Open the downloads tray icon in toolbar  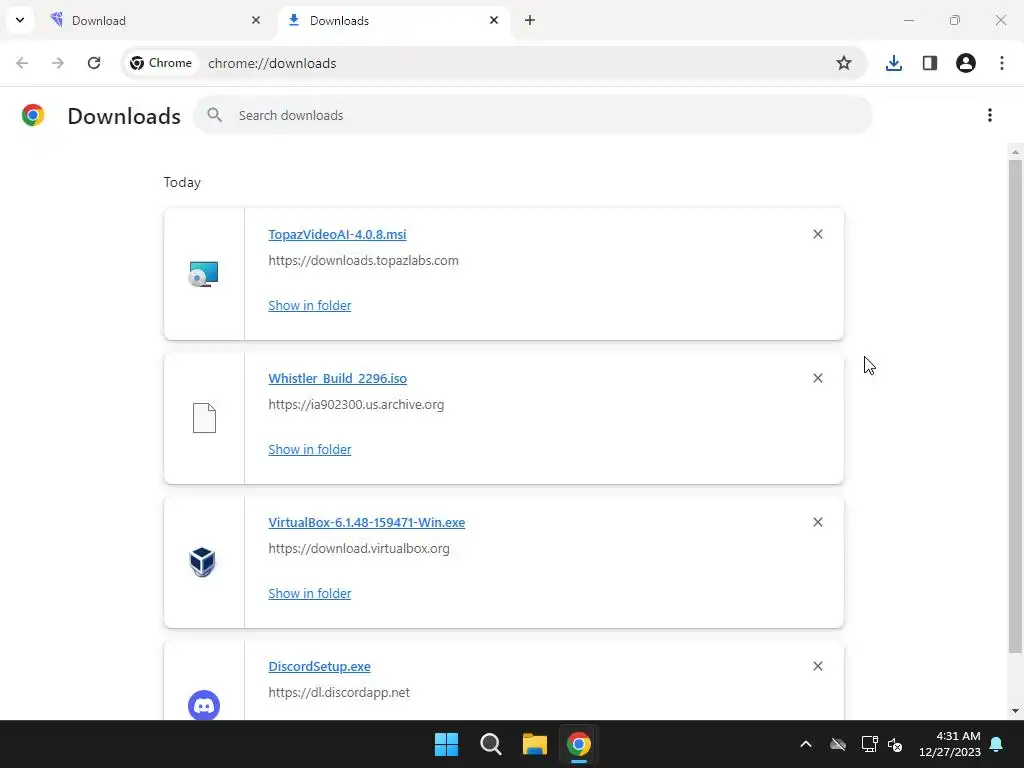[893, 63]
